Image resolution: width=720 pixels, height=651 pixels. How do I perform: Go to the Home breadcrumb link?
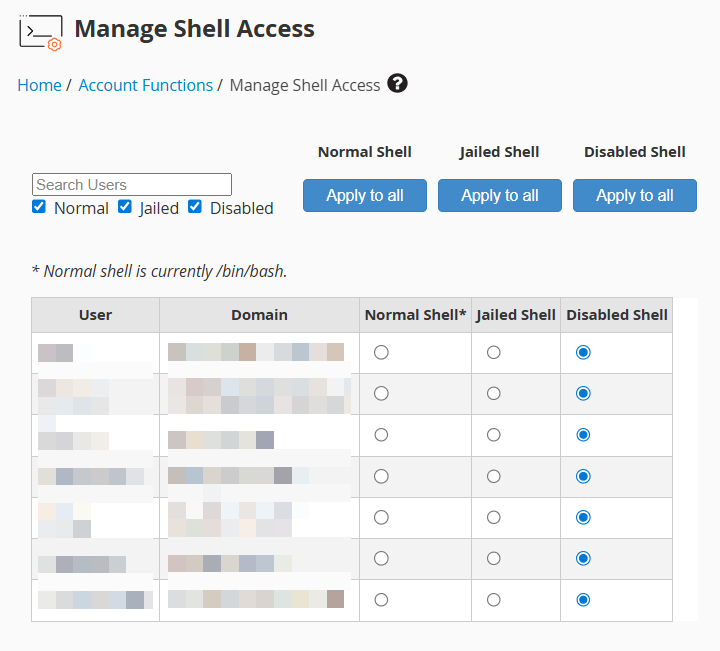(39, 85)
